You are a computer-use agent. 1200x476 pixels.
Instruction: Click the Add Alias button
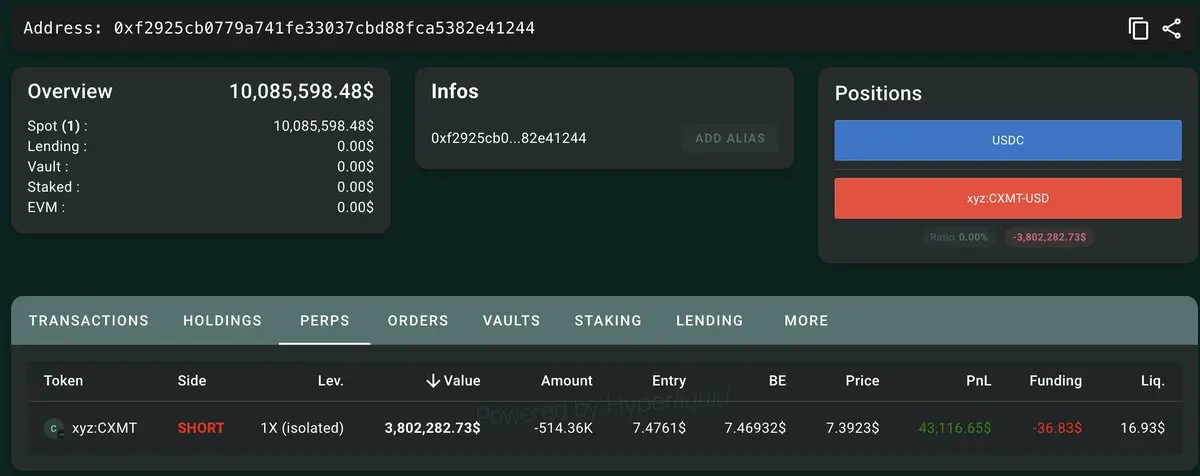pyautogui.click(x=730, y=138)
